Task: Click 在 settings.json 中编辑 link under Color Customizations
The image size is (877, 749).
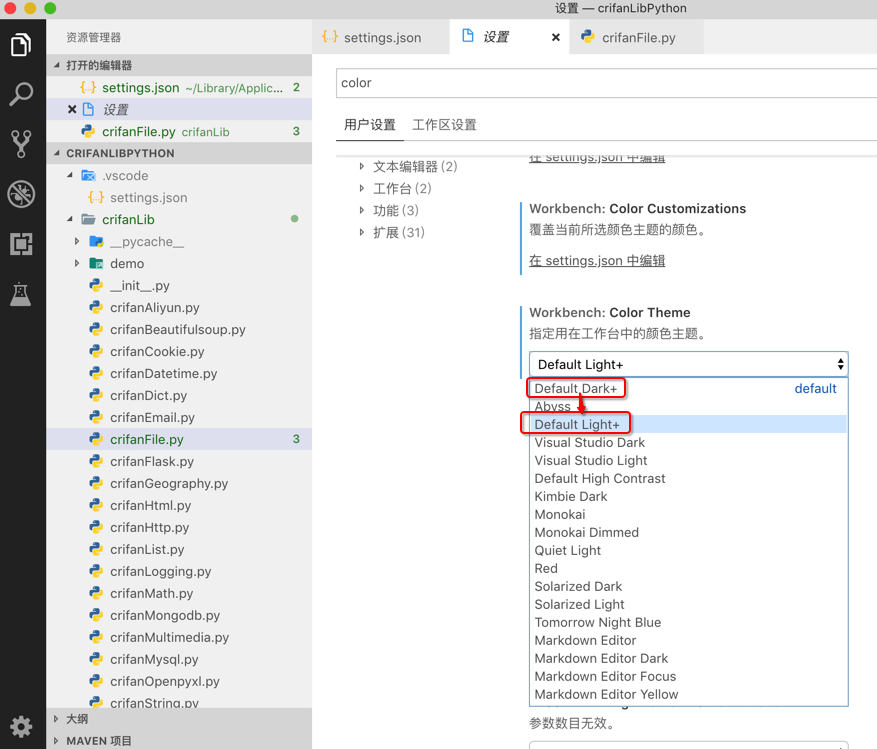Action: click(597, 261)
